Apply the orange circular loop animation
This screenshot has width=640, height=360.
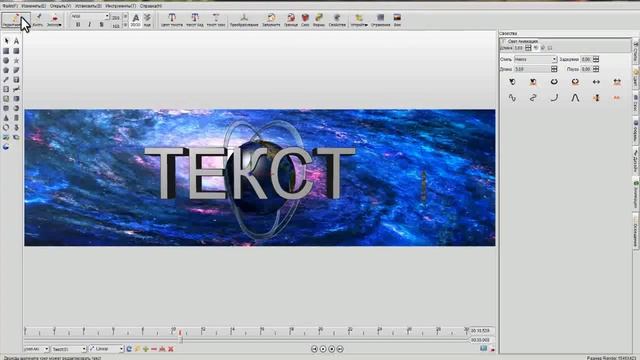tap(575, 82)
